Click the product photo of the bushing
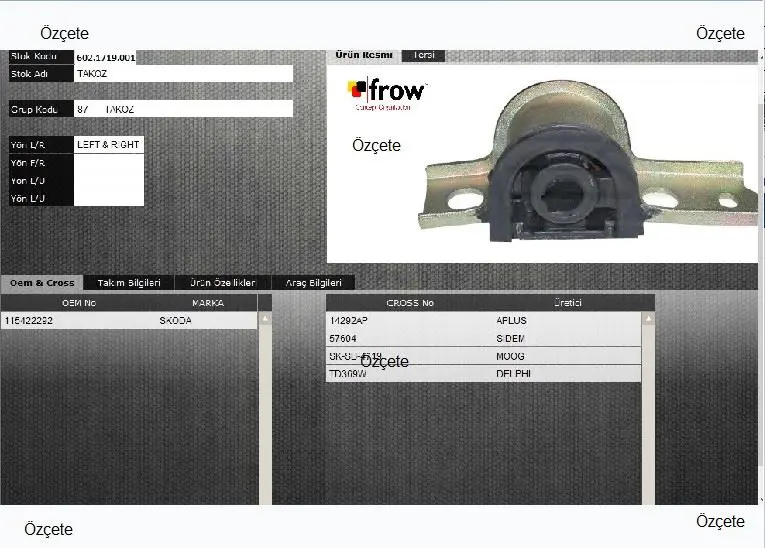 tap(588, 163)
